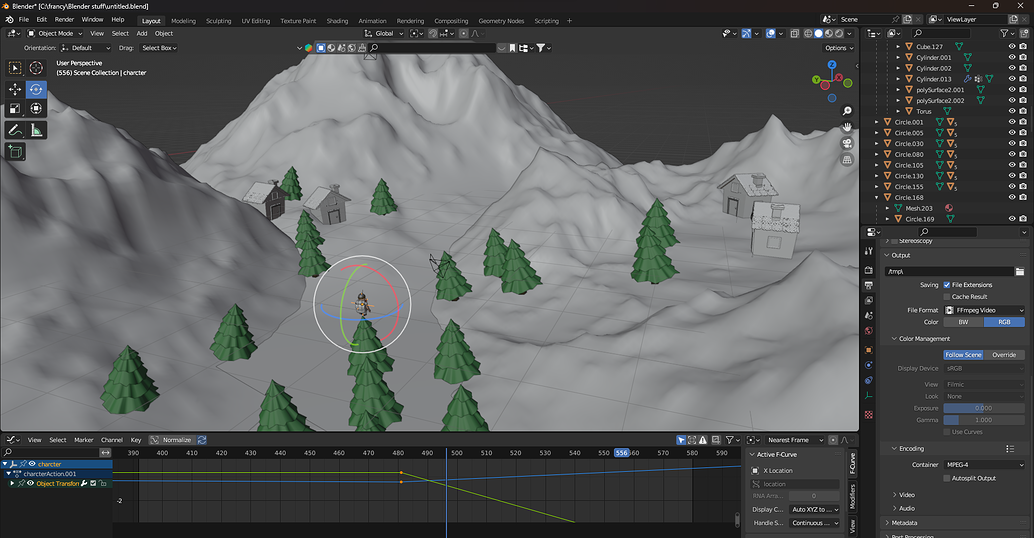
Task: Activate the 3D Cursor tool
Action: click(x=36, y=67)
